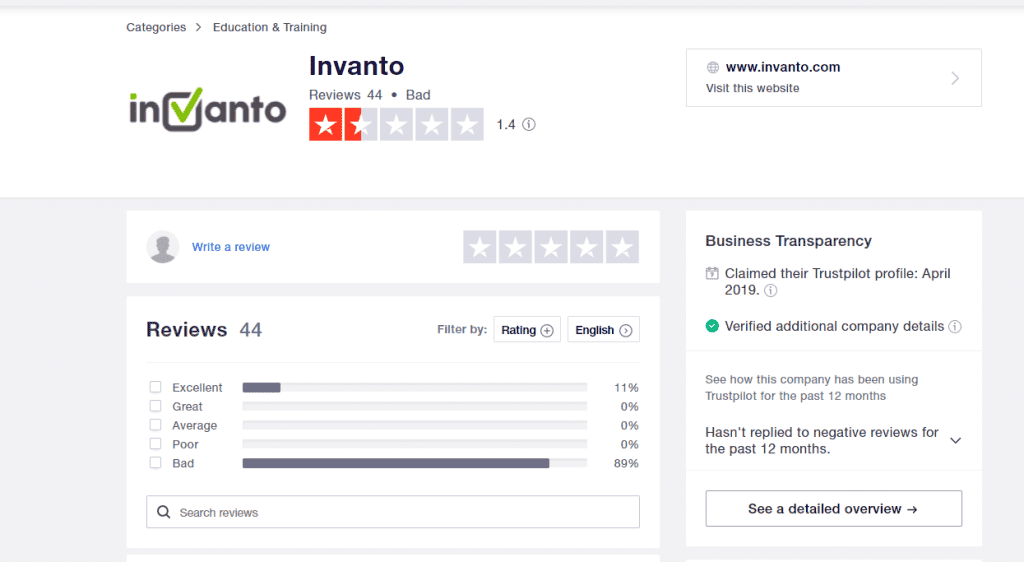The width and height of the screenshot is (1024, 562).
Task: Rate one star in write review box
Action: pos(480,247)
